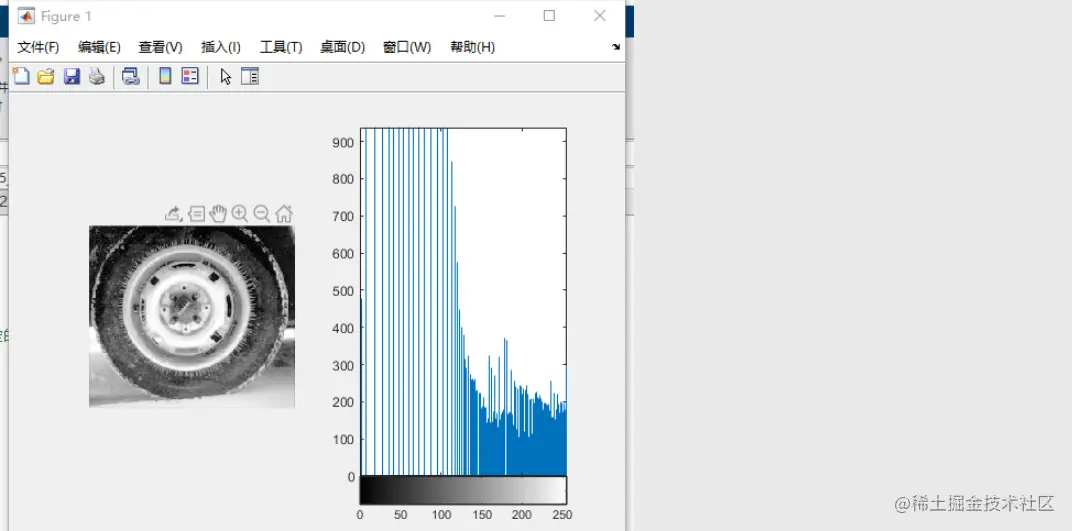This screenshot has height=531, width=1072.
Task: Open the 窗口(W) menu
Action: 407,47
